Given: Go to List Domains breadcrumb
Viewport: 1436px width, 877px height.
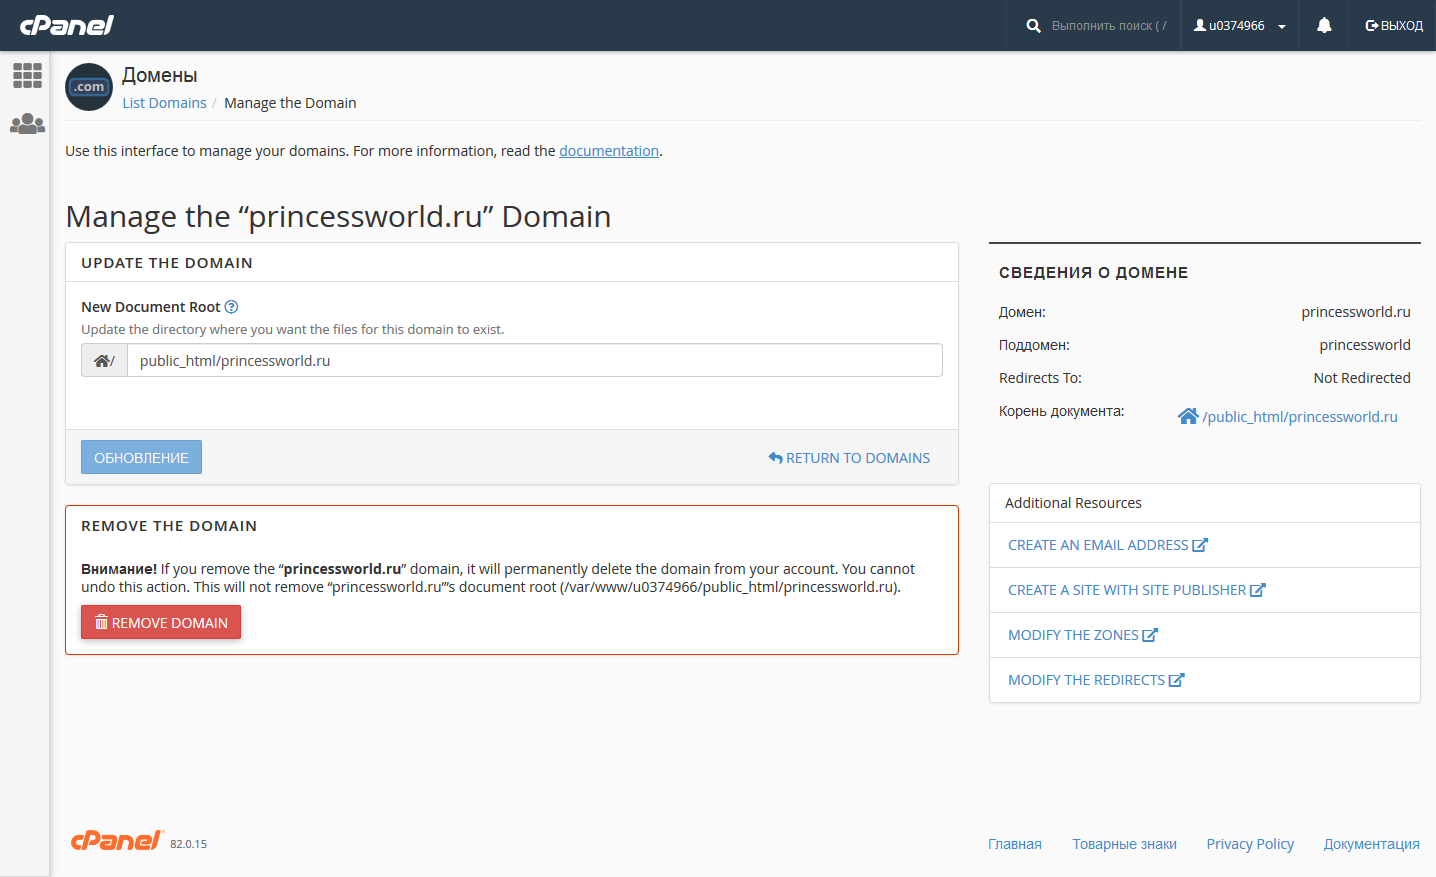Looking at the screenshot, I should click(164, 103).
